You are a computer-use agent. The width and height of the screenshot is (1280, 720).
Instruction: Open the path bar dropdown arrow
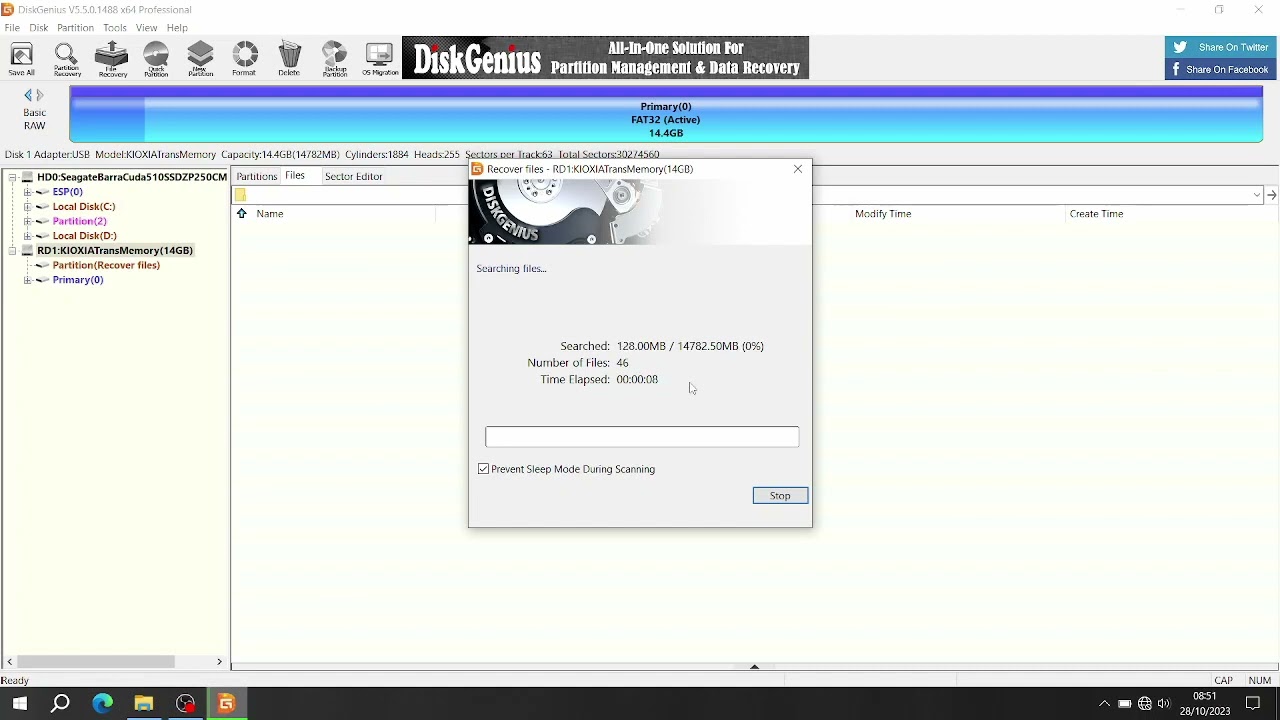[x=1257, y=195]
